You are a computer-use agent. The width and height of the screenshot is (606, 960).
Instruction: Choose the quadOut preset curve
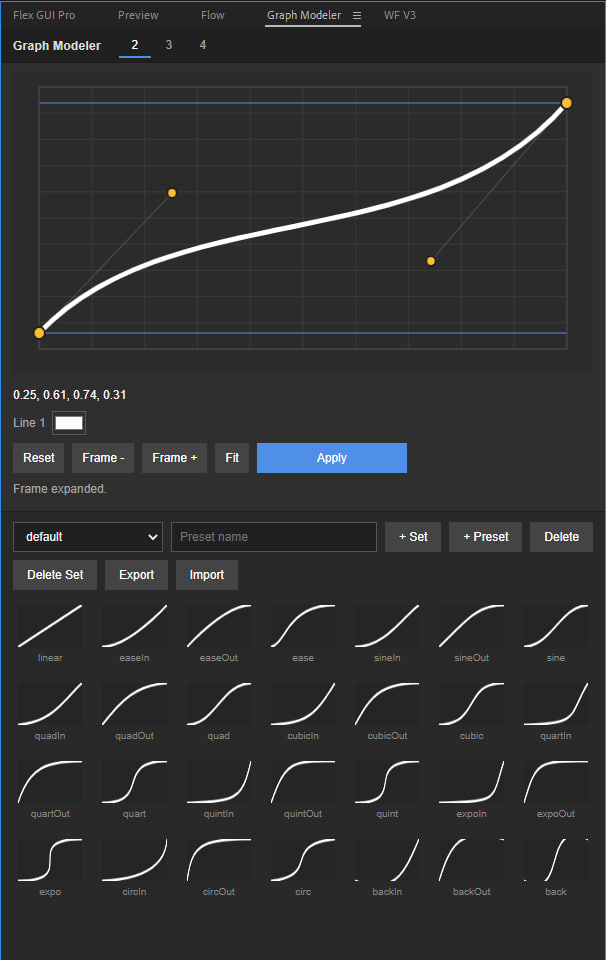[135, 704]
